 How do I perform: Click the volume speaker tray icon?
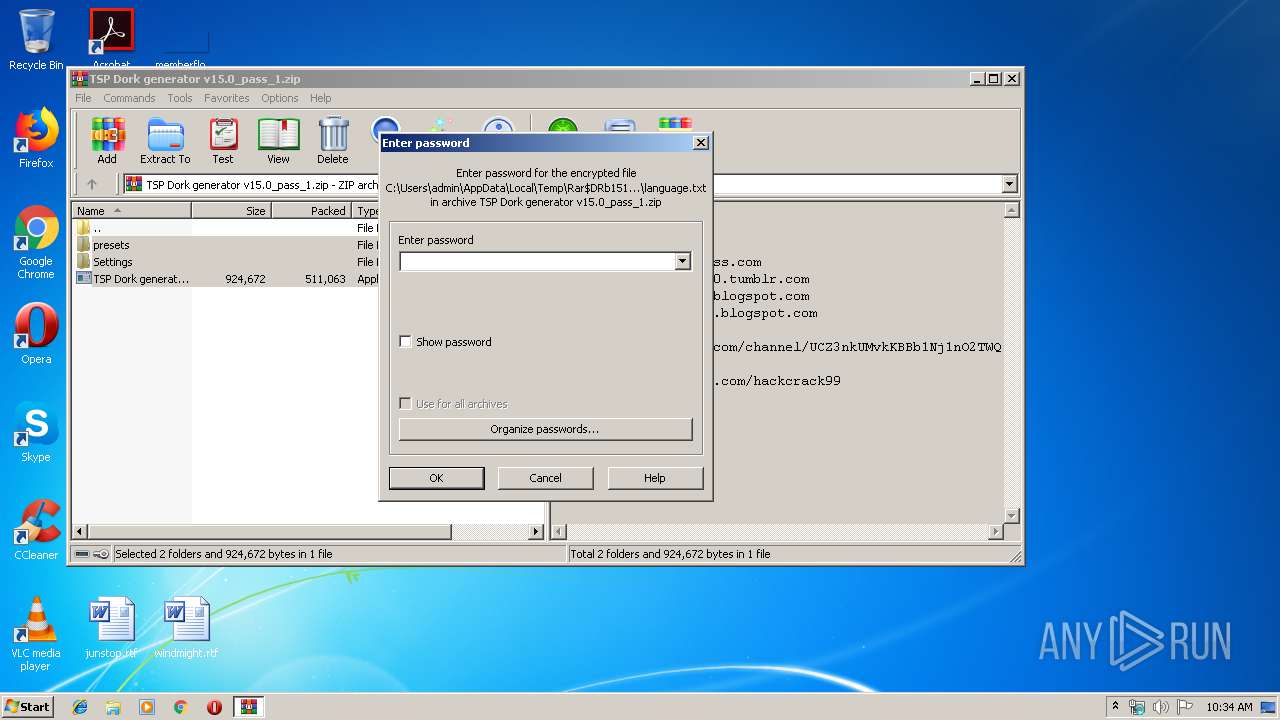click(1161, 707)
